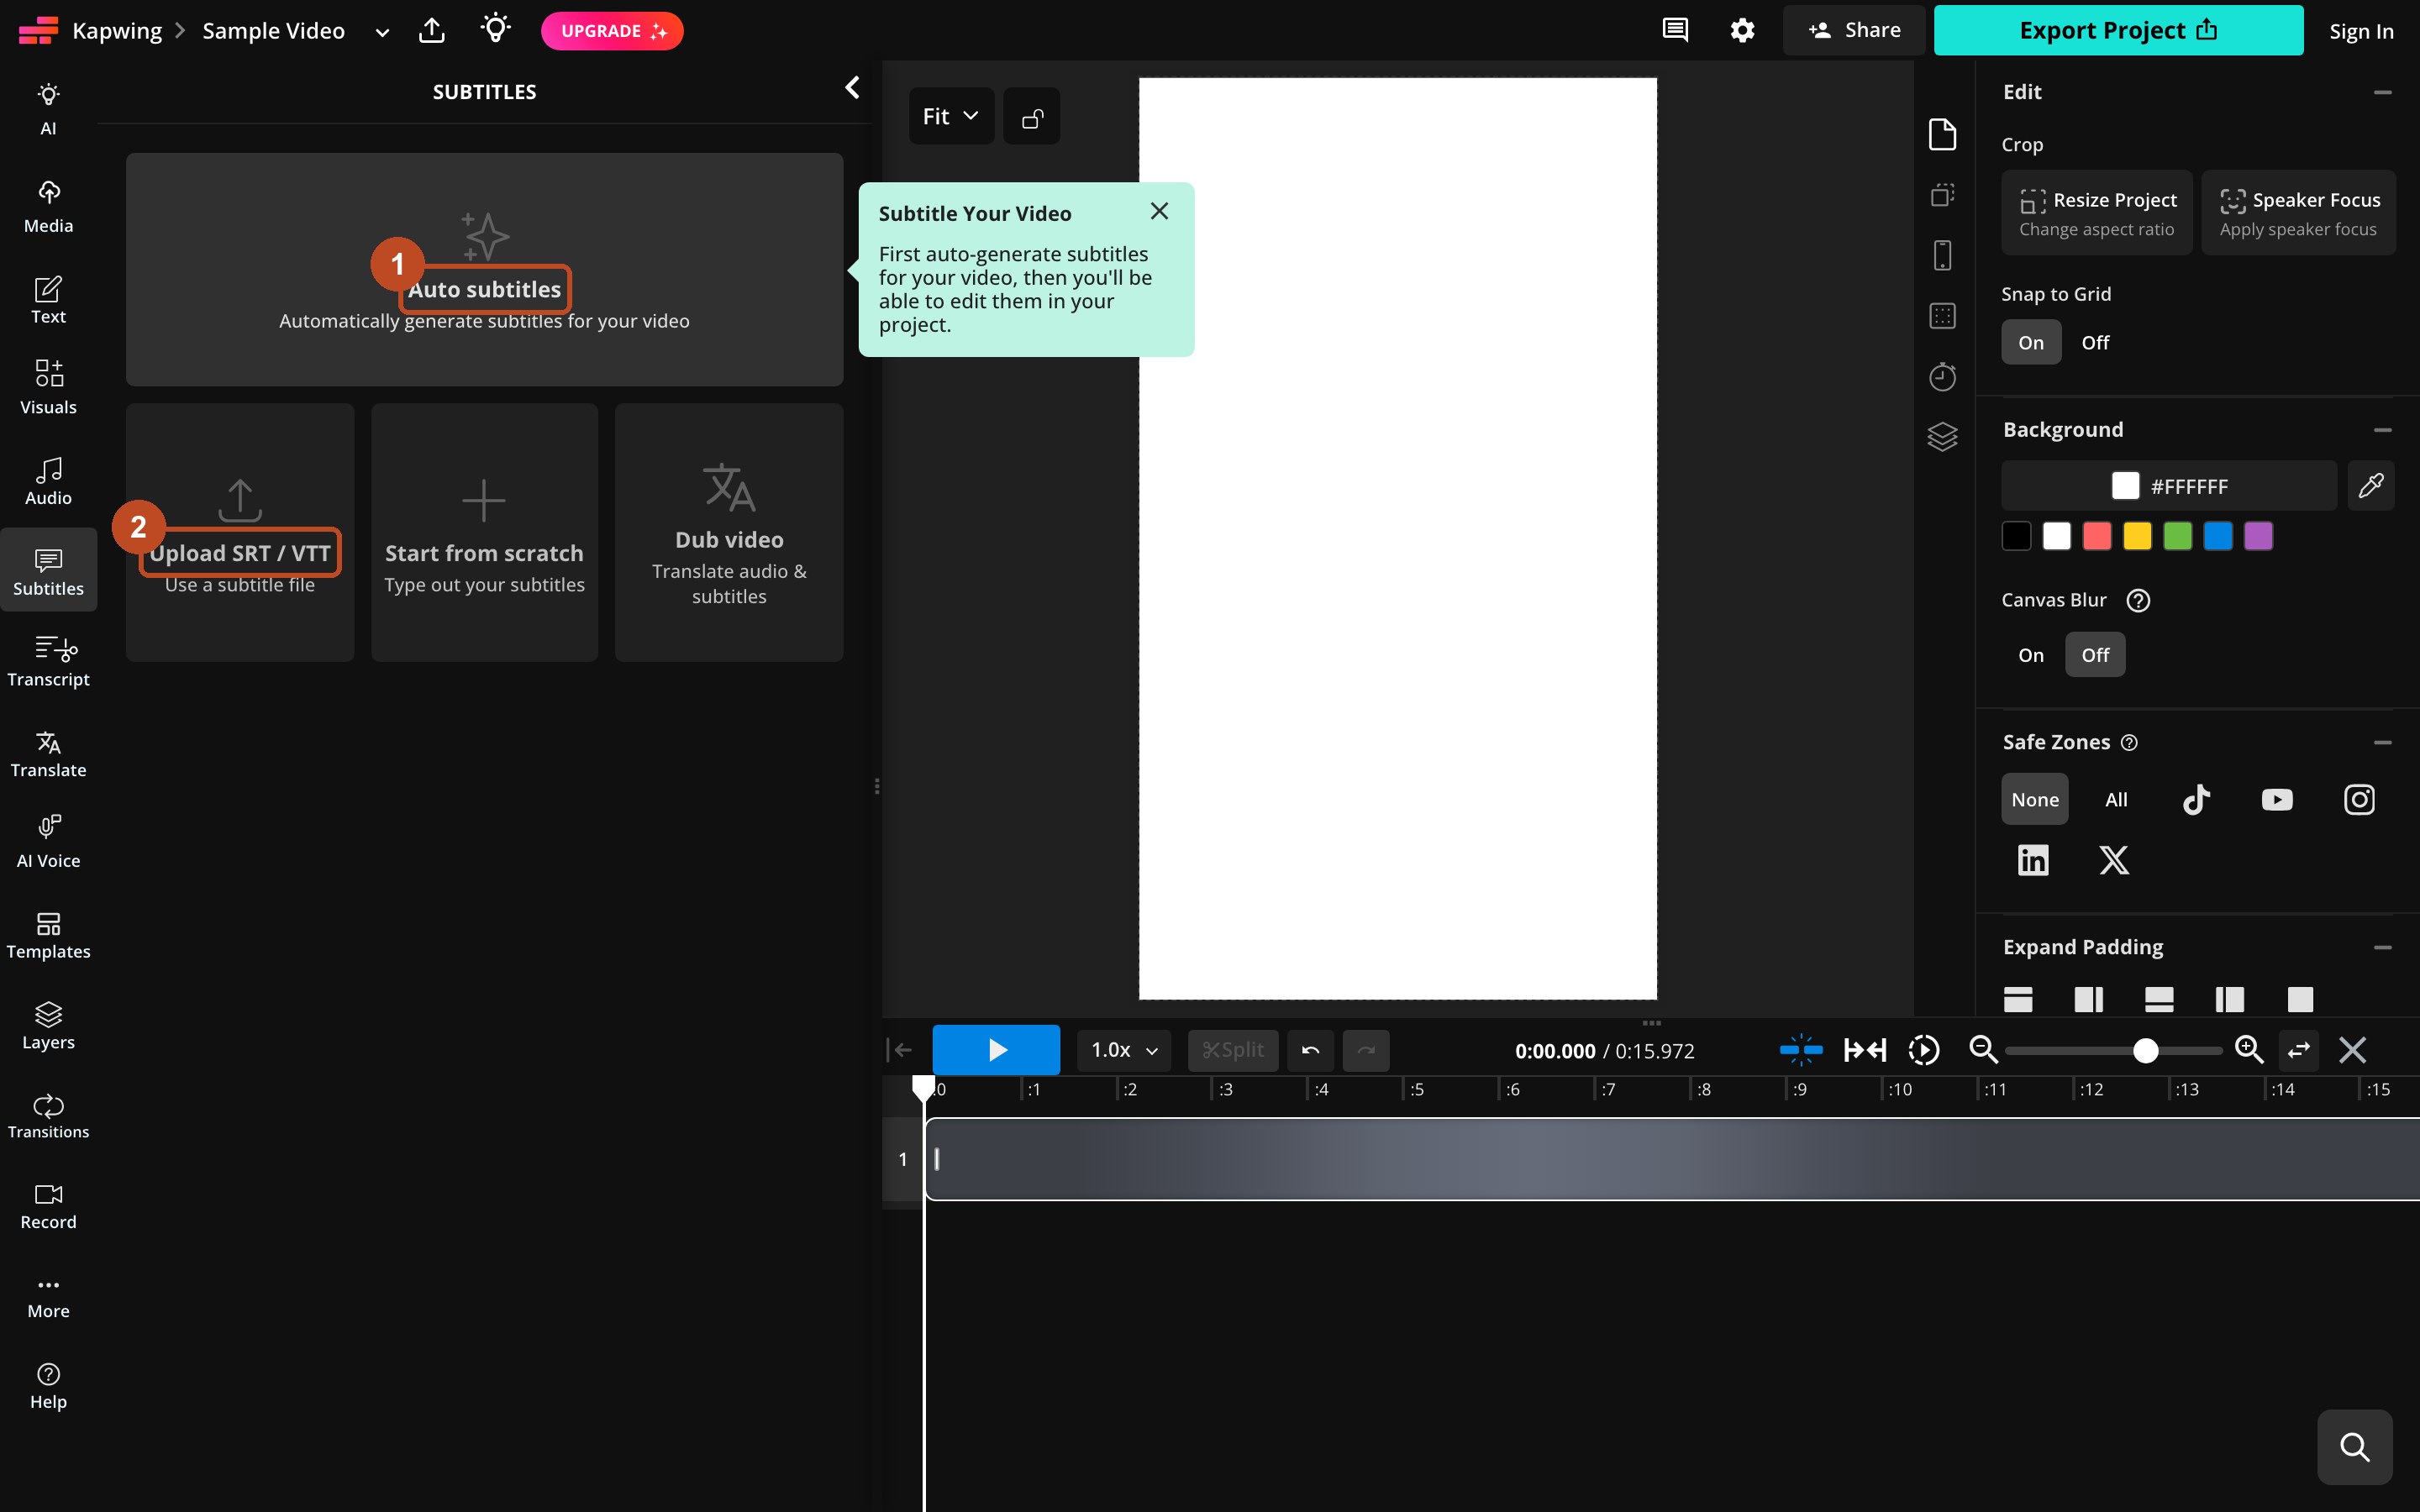Viewport: 2420px width, 1512px height.
Task: Open the 1.0x playback speed dropdown
Action: point(1124,1050)
